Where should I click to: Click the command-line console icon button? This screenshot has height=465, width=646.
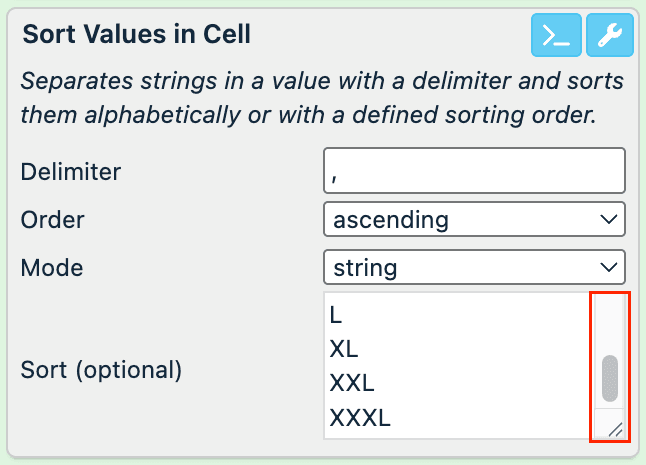555,35
